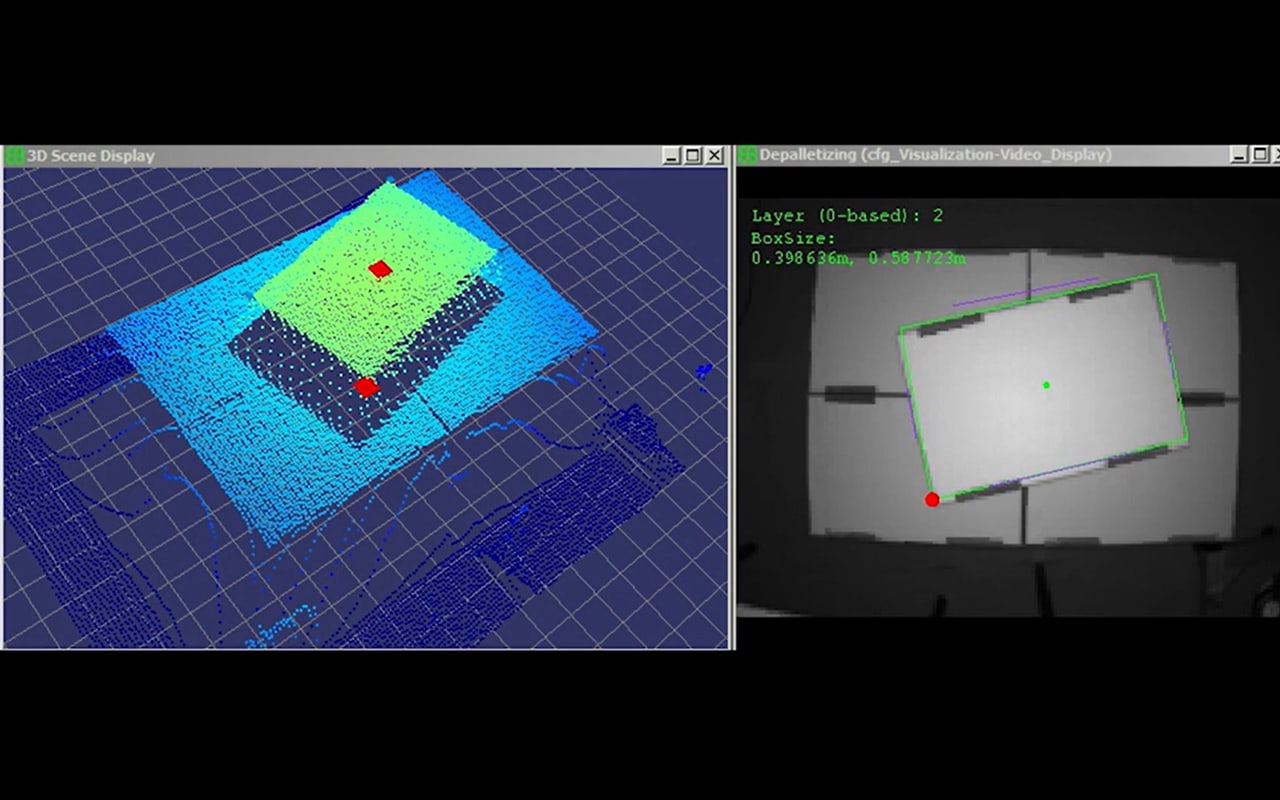Maximize the 3D Scene Display window
This screenshot has width=1280, height=800.
tap(693, 156)
